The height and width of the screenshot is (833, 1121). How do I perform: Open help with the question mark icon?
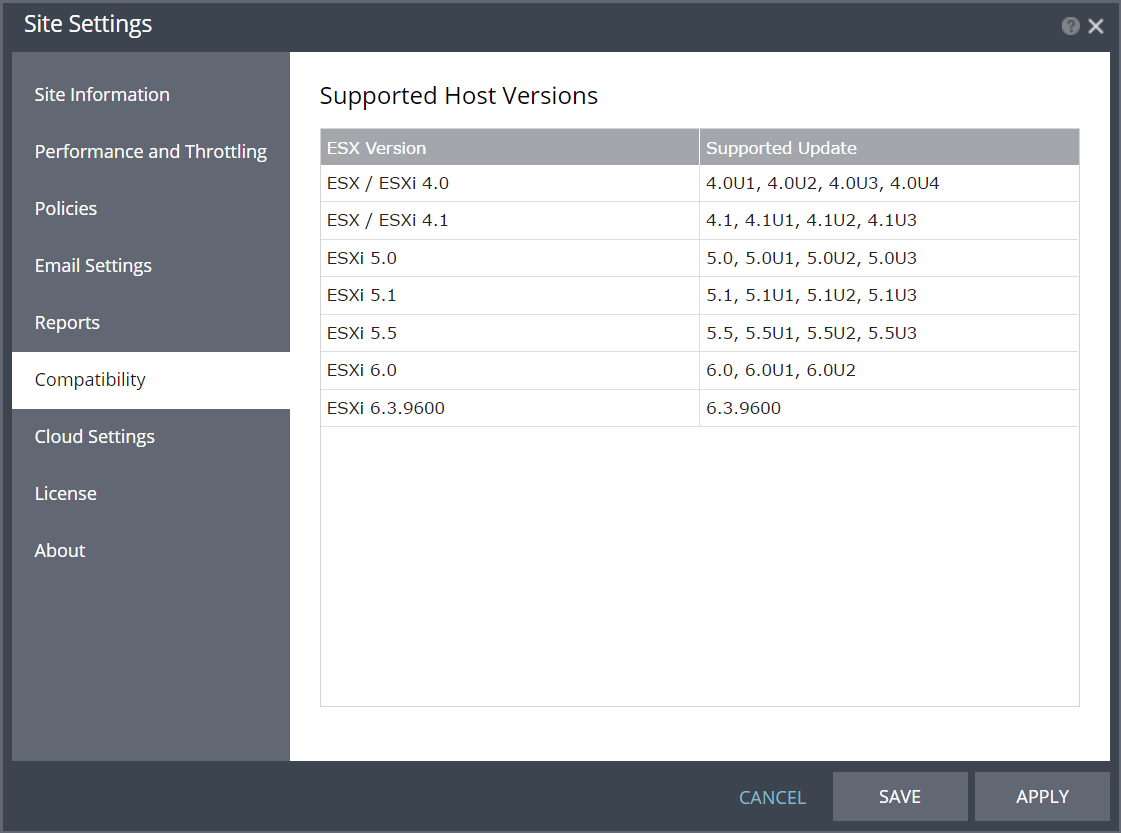click(1070, 26)
